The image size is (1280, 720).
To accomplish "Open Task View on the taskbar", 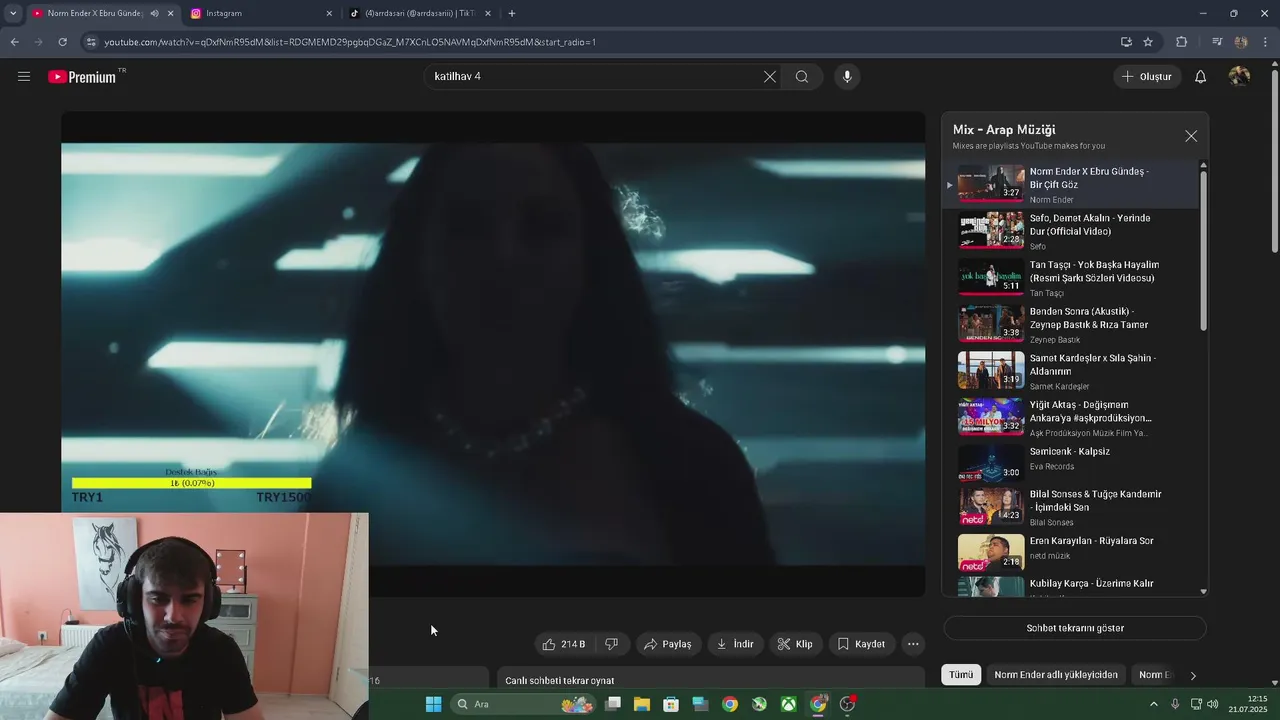I will [x=613, y=704].
